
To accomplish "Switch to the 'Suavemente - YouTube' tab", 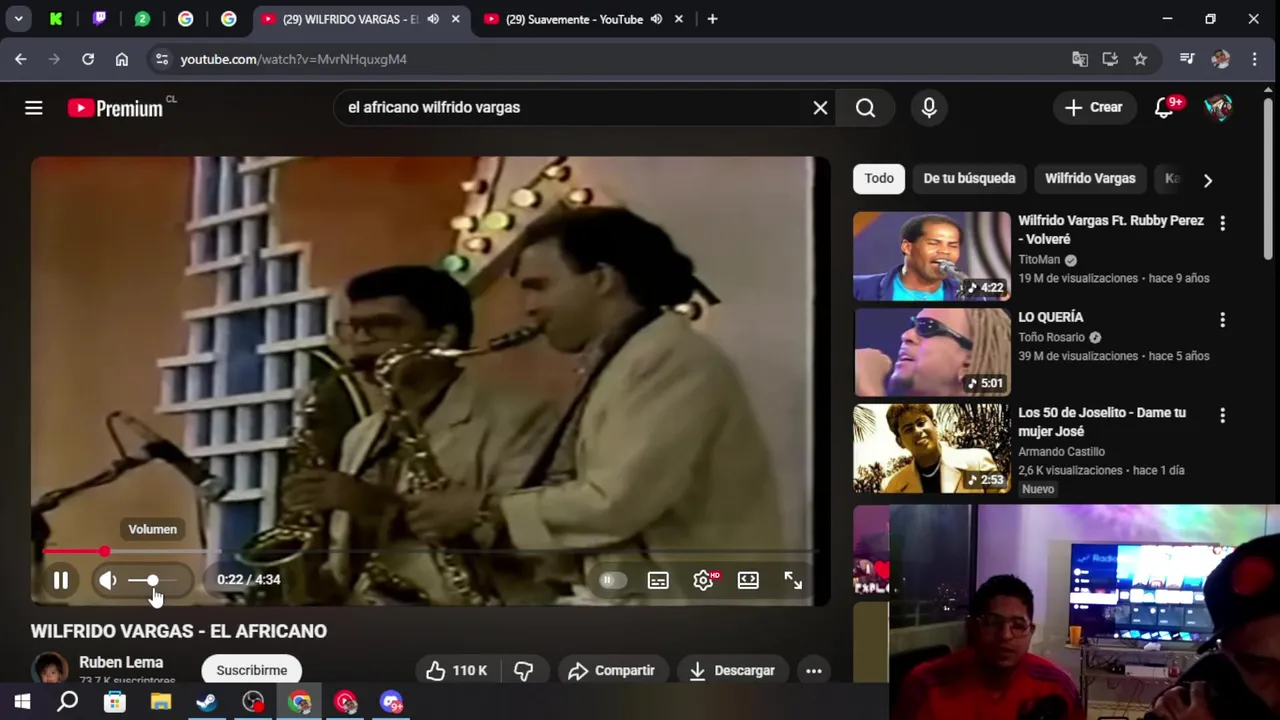I will point(574,19).
